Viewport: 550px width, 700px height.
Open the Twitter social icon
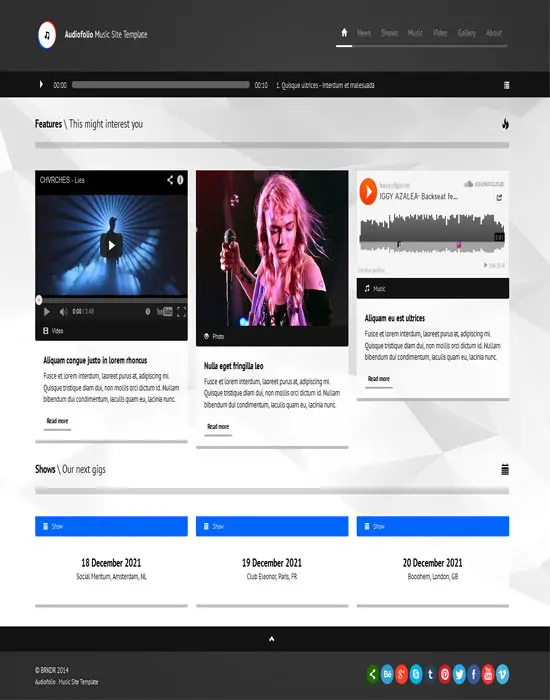(x=459, y=674)
